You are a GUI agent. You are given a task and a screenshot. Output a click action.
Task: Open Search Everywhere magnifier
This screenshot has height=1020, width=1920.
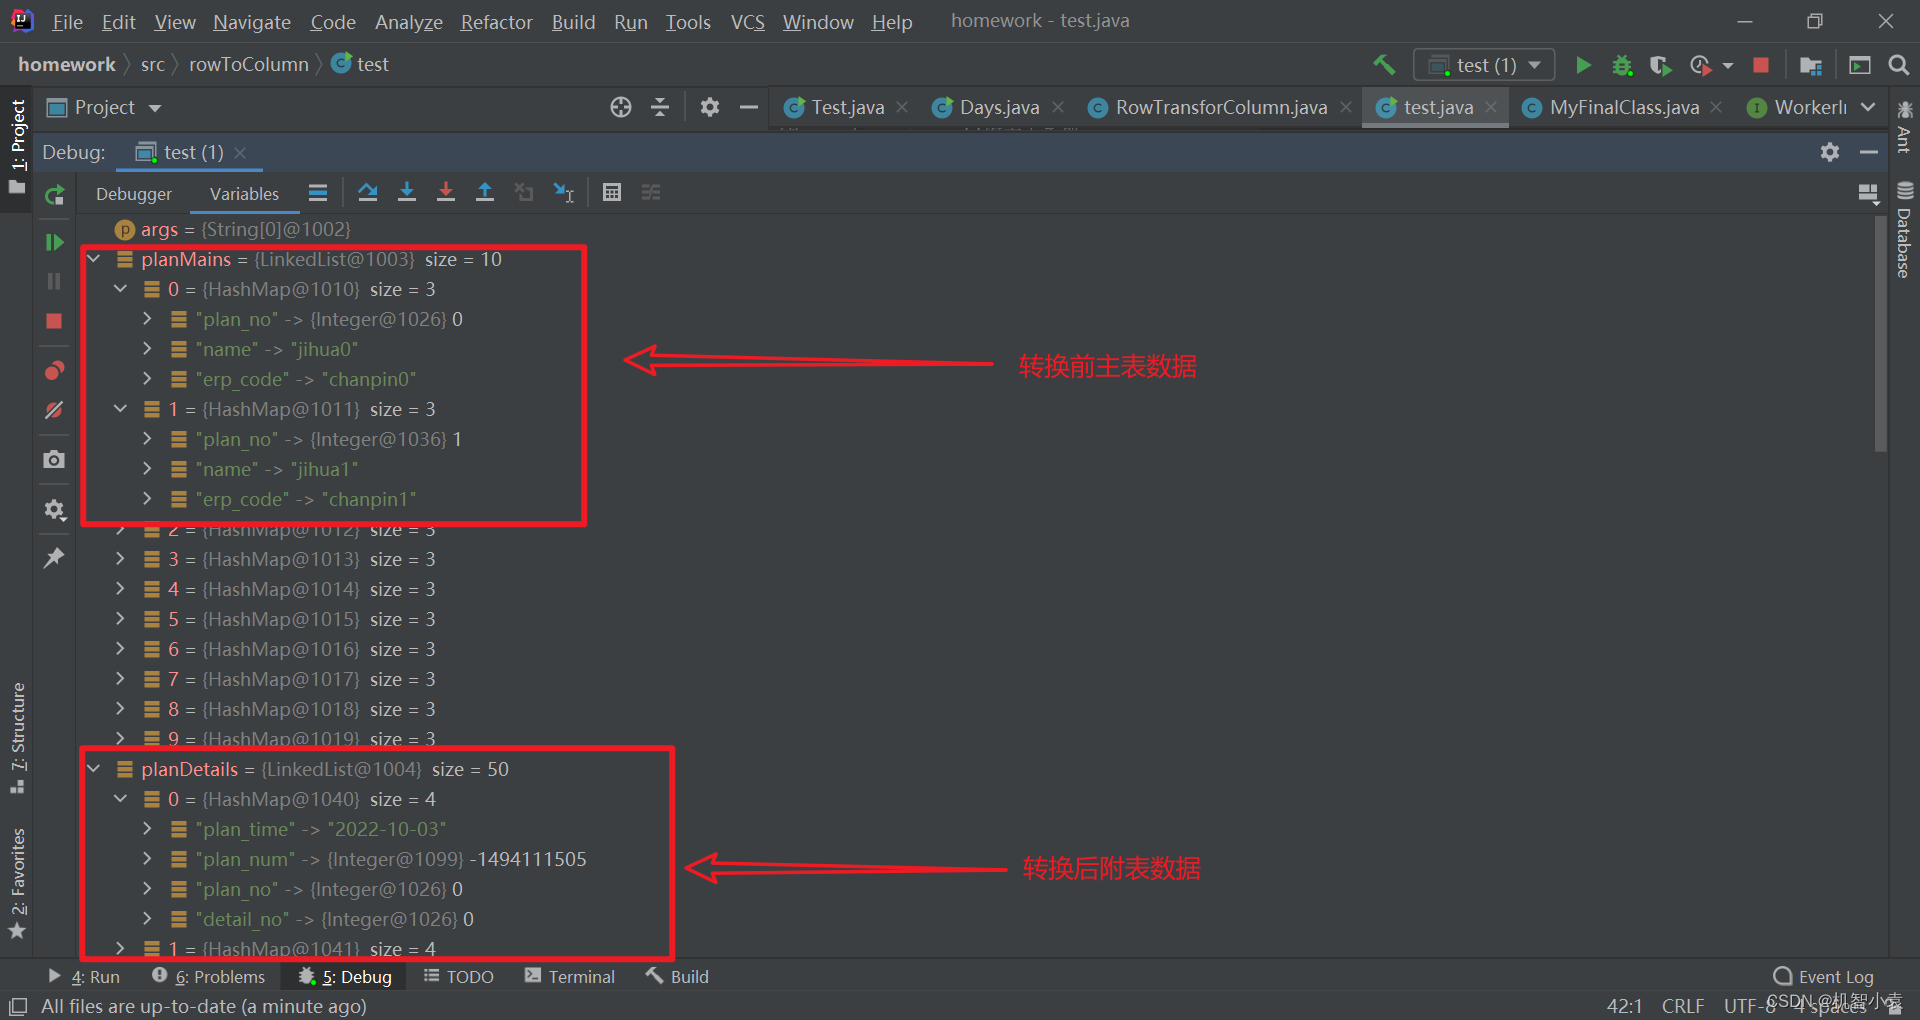1898,65
